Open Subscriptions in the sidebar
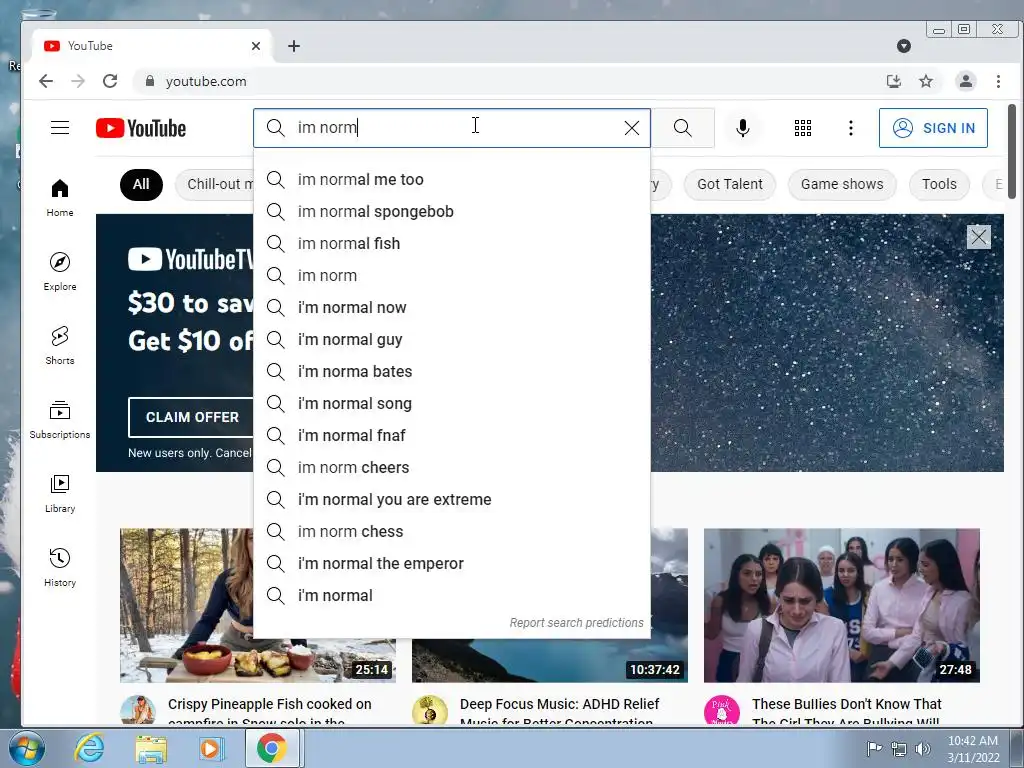Screen dimensions: 1024x768 [x=60, y=419]
